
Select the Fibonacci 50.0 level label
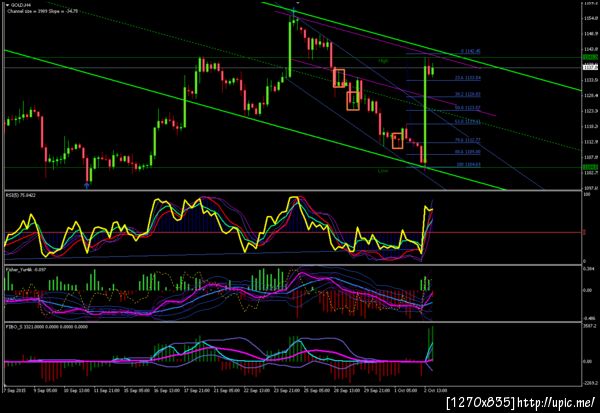point(468,108)
